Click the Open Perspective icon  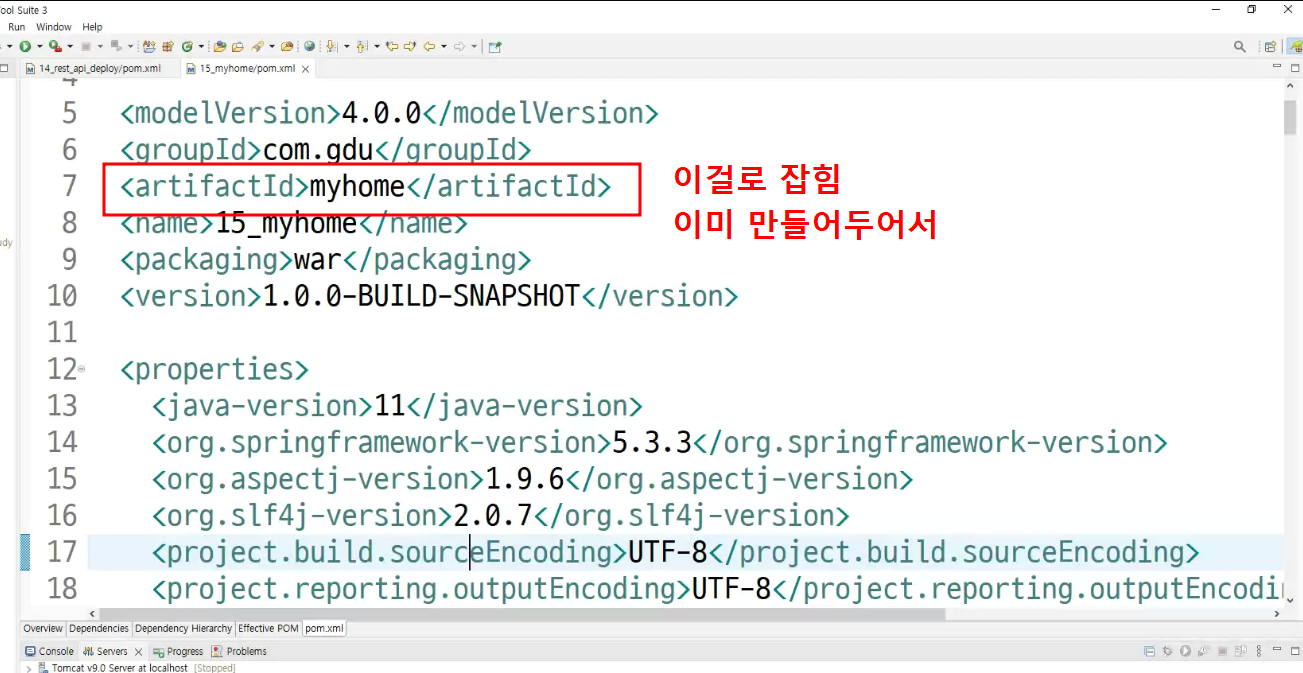(x=1270, y=47)
